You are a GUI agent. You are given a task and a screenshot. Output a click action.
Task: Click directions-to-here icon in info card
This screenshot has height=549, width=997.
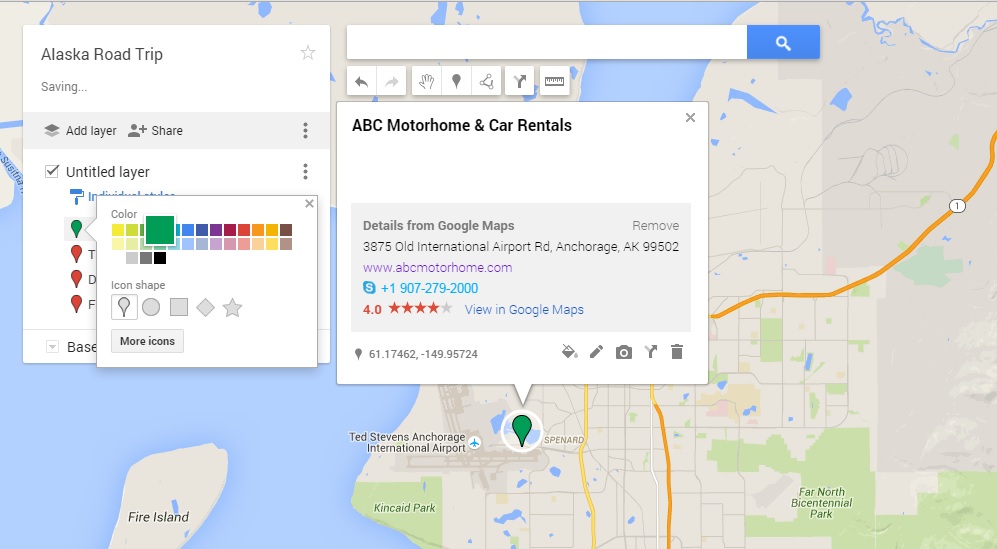pyautogui.click(x=650, y=352)
